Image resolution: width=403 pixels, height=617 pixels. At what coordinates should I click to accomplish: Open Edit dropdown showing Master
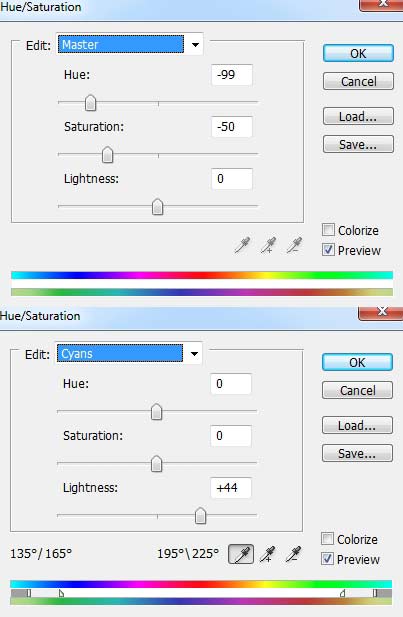[x=130, y=44]
